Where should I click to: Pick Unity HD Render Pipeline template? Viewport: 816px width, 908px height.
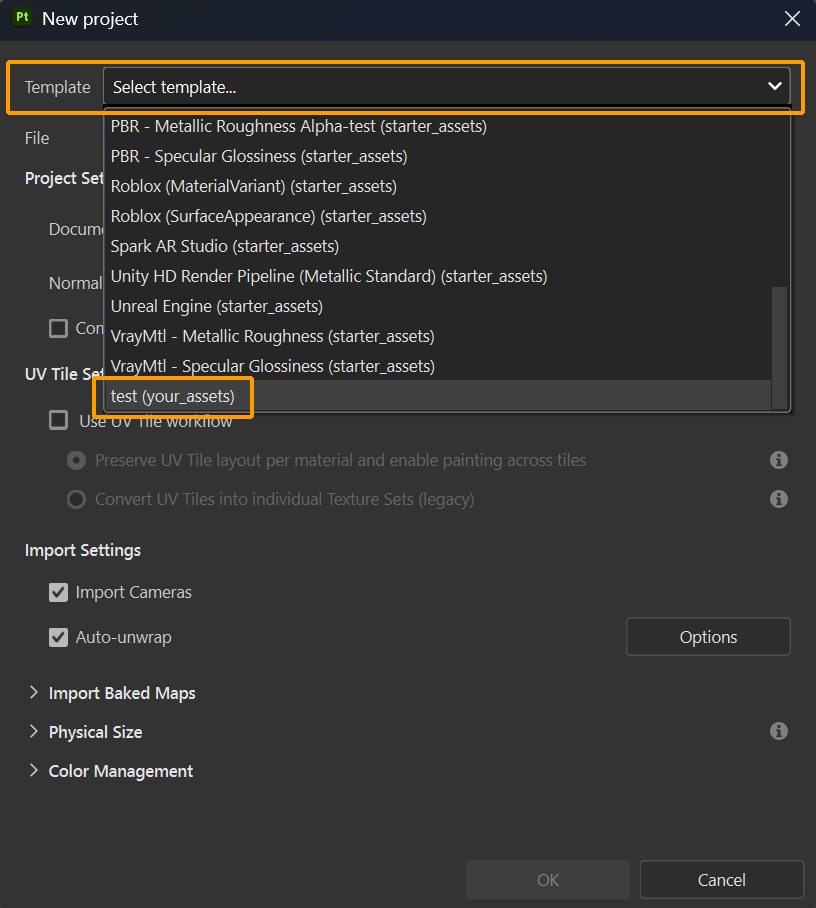437,277
